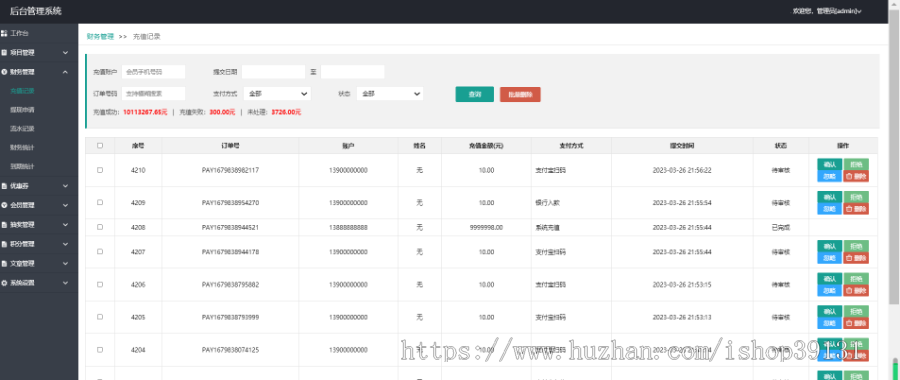Click the 工作台 grid icon
The width and height of the screenshot is (900, 380).
coord(4,33)
